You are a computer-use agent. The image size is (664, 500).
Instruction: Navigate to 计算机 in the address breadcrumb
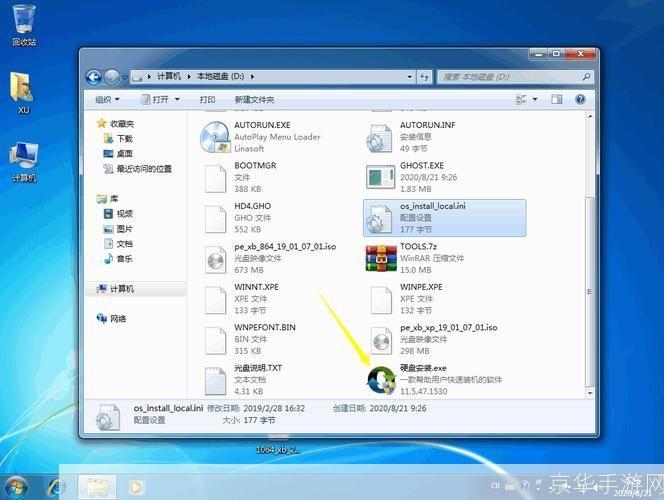click(169, 76)
